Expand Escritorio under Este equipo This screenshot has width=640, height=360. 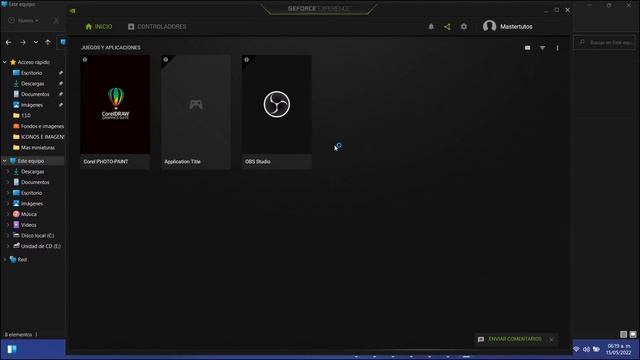pos(8,193)
